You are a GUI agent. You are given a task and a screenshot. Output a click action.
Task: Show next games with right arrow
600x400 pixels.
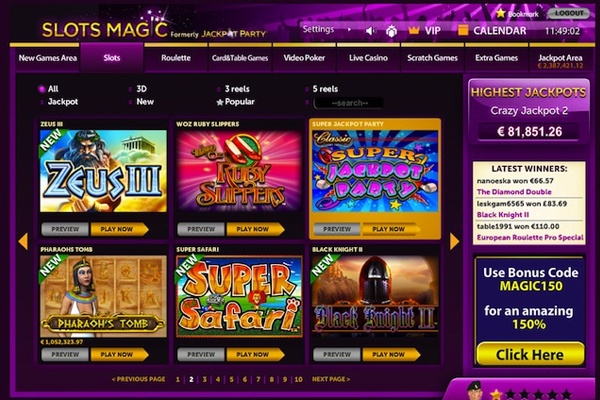tap(454, 241)
